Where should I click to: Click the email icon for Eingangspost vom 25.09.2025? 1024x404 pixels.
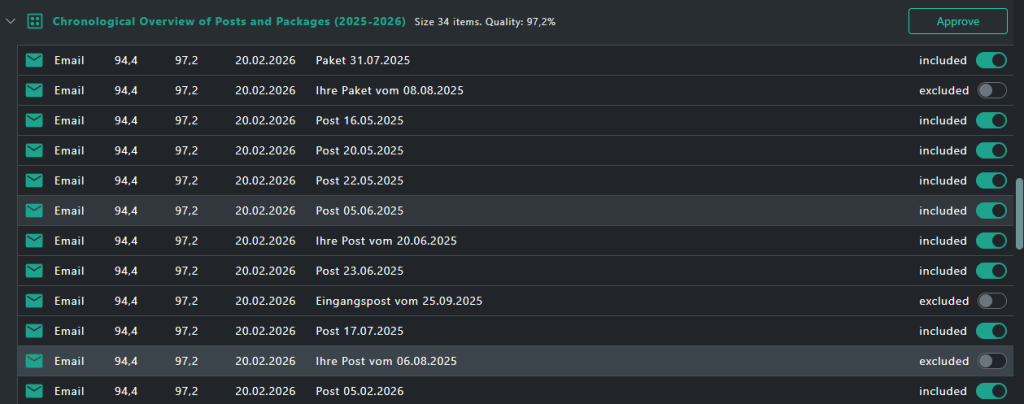[x=35, y=301]
